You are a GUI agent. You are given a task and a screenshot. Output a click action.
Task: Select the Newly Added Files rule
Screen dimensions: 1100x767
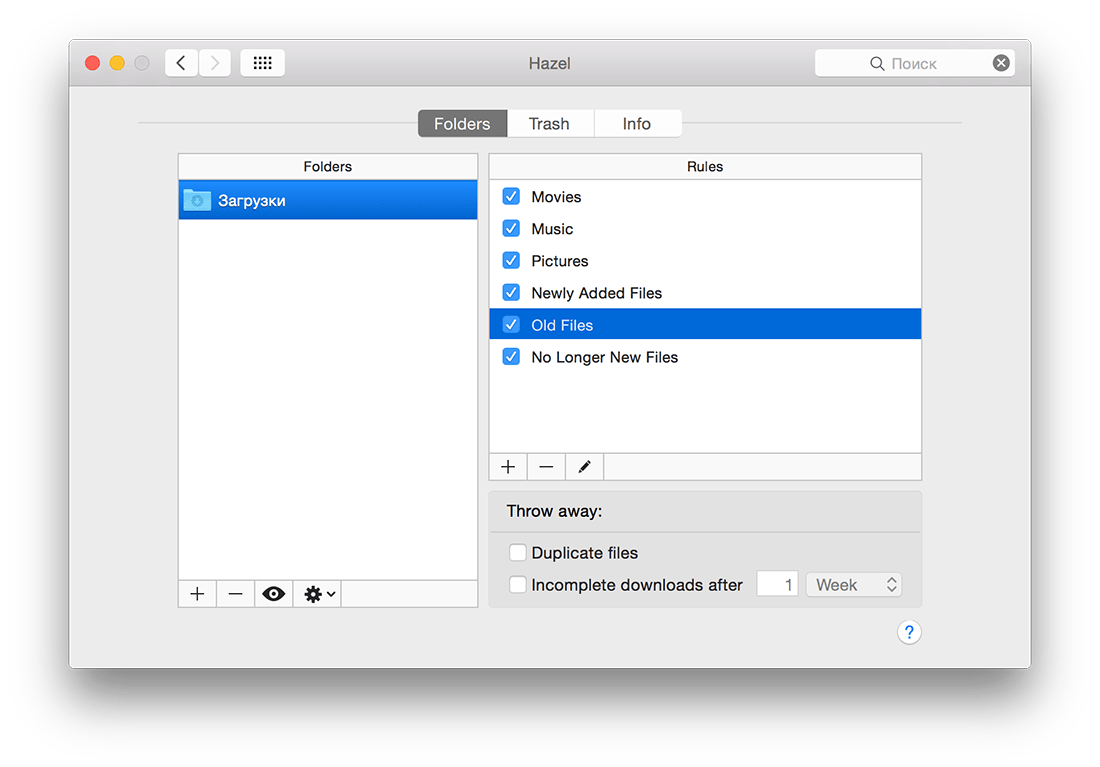(x=705, y=293)
